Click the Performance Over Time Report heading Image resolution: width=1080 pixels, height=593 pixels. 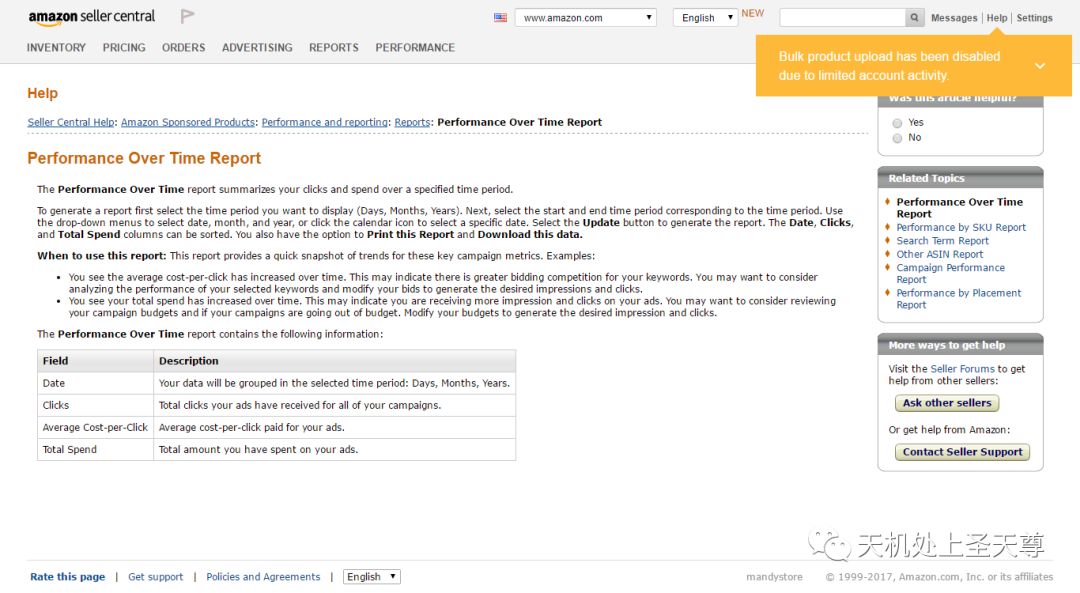[144, 158]
